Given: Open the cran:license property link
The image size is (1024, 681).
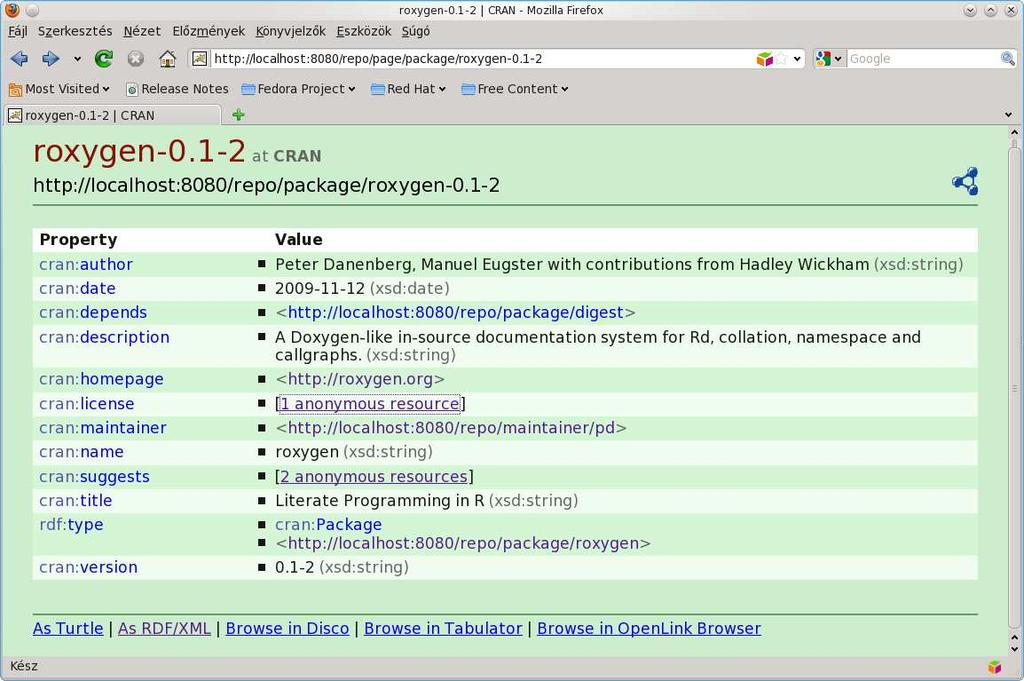Looking at the screenshot, I should (x=86, y=404).
